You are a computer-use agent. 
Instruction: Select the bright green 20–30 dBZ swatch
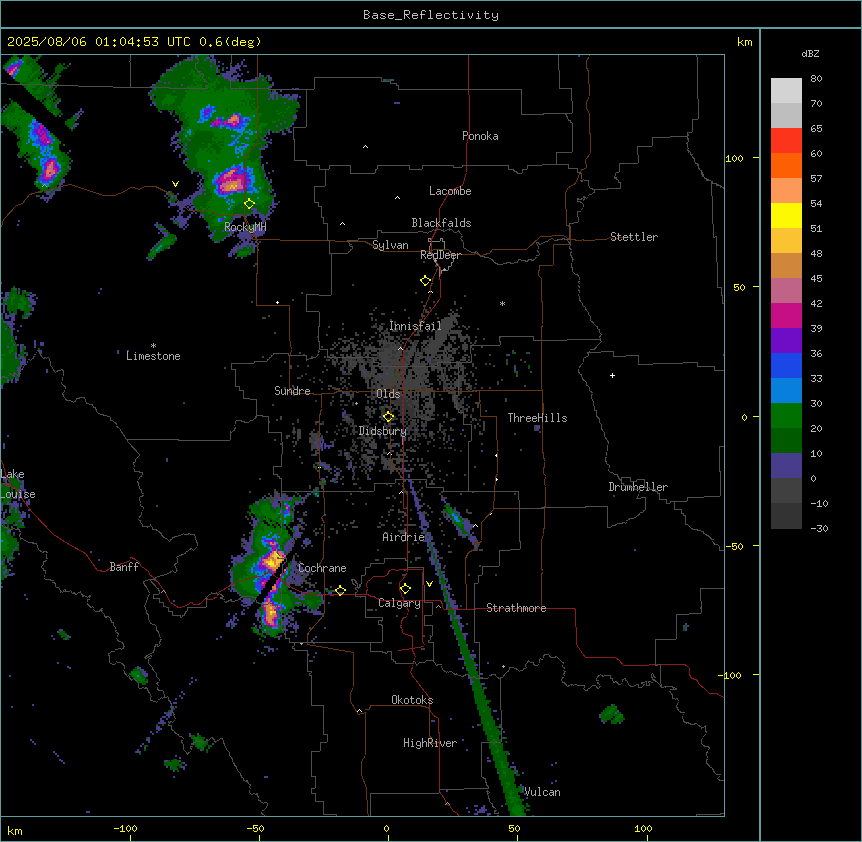click(786, 416)
